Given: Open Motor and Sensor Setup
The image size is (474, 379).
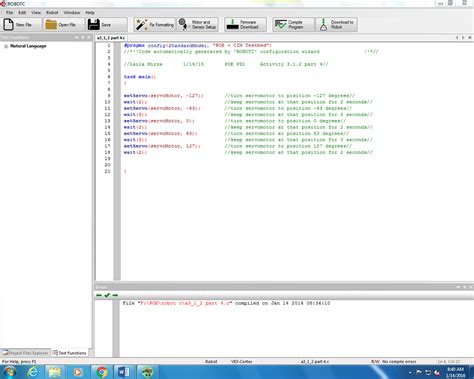Looking at the screenshot, I should point(198,25).
